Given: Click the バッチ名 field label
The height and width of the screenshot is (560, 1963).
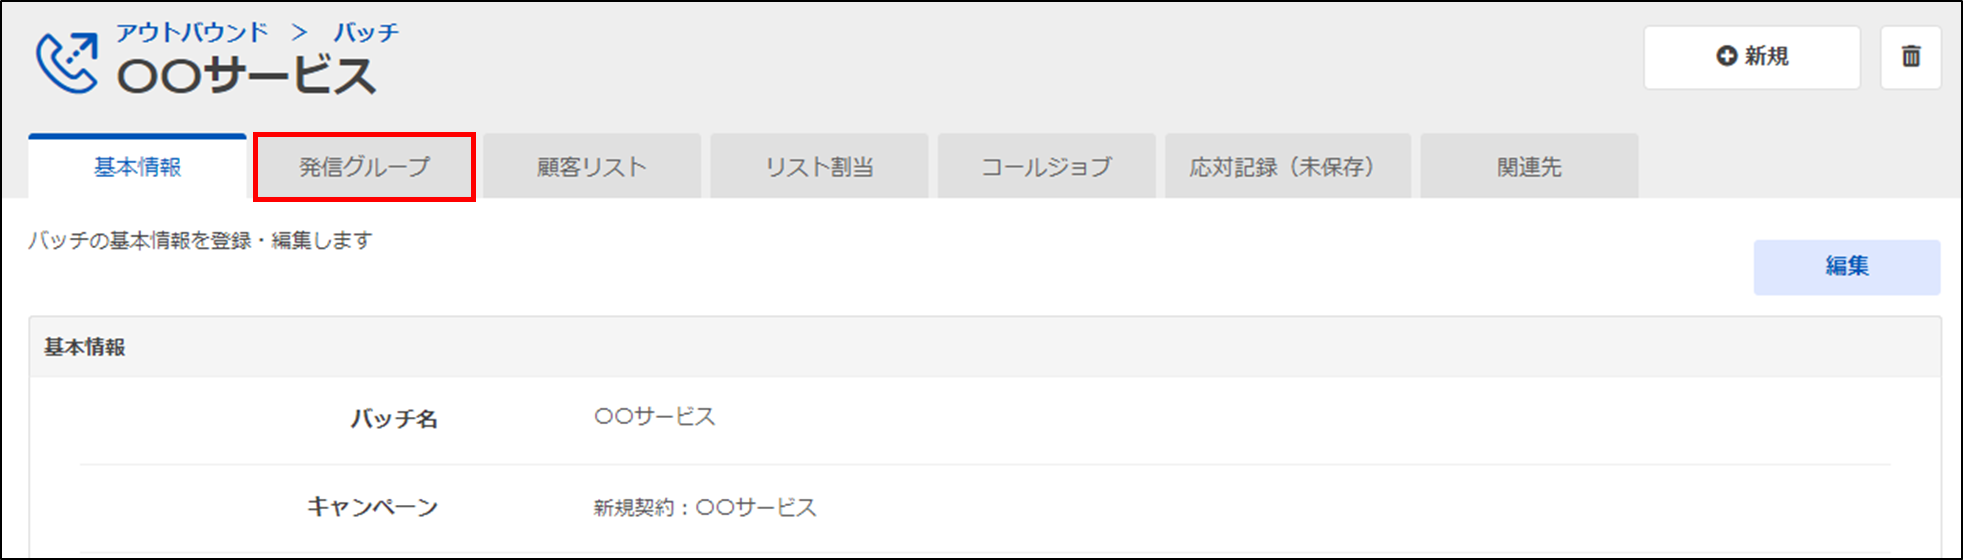Looking at the screenshot, I should (394, 419).
